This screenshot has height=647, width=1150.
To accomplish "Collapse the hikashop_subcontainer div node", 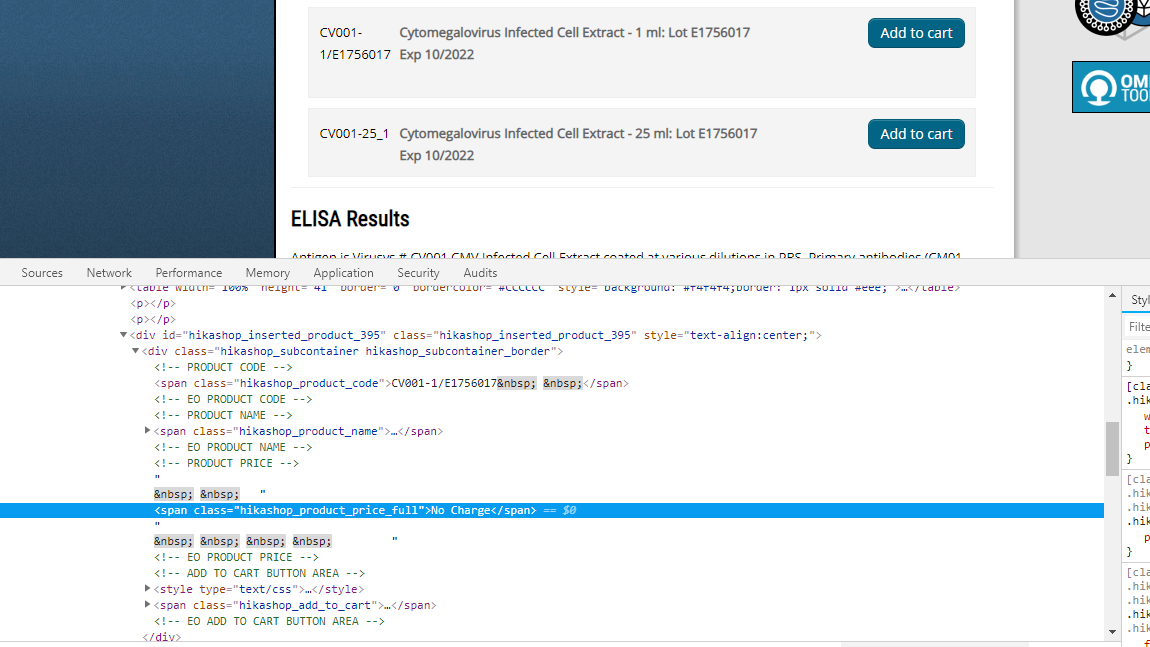I will (136, 352).
